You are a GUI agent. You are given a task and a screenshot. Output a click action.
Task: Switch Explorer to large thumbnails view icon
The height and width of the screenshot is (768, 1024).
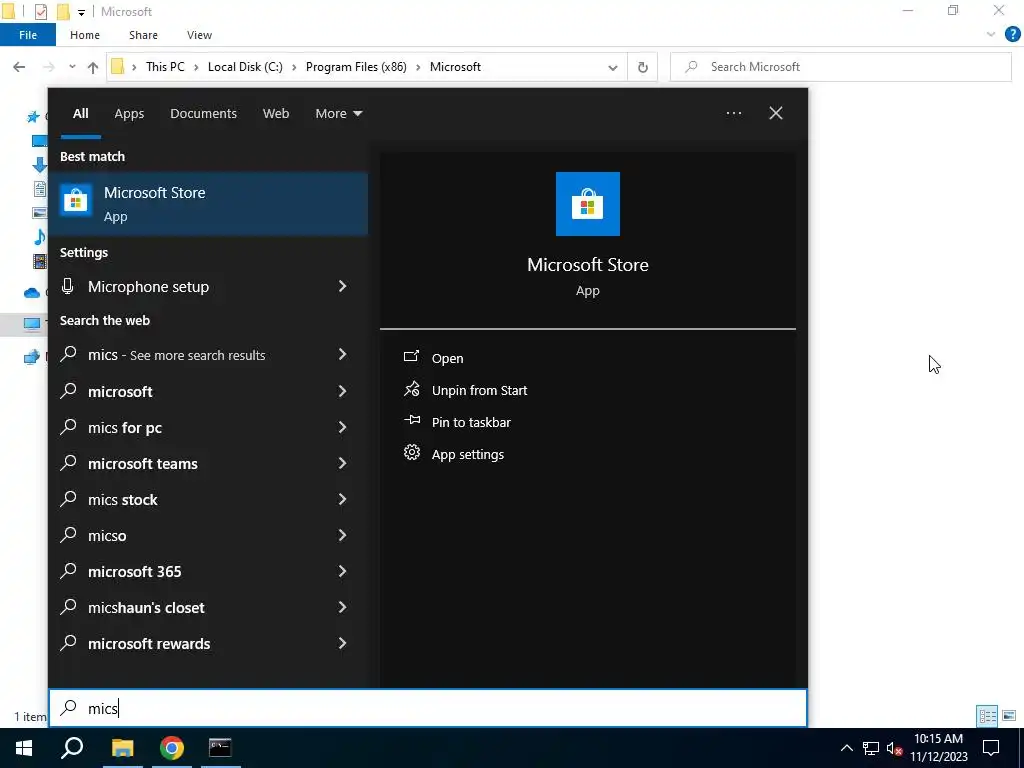1009,716
